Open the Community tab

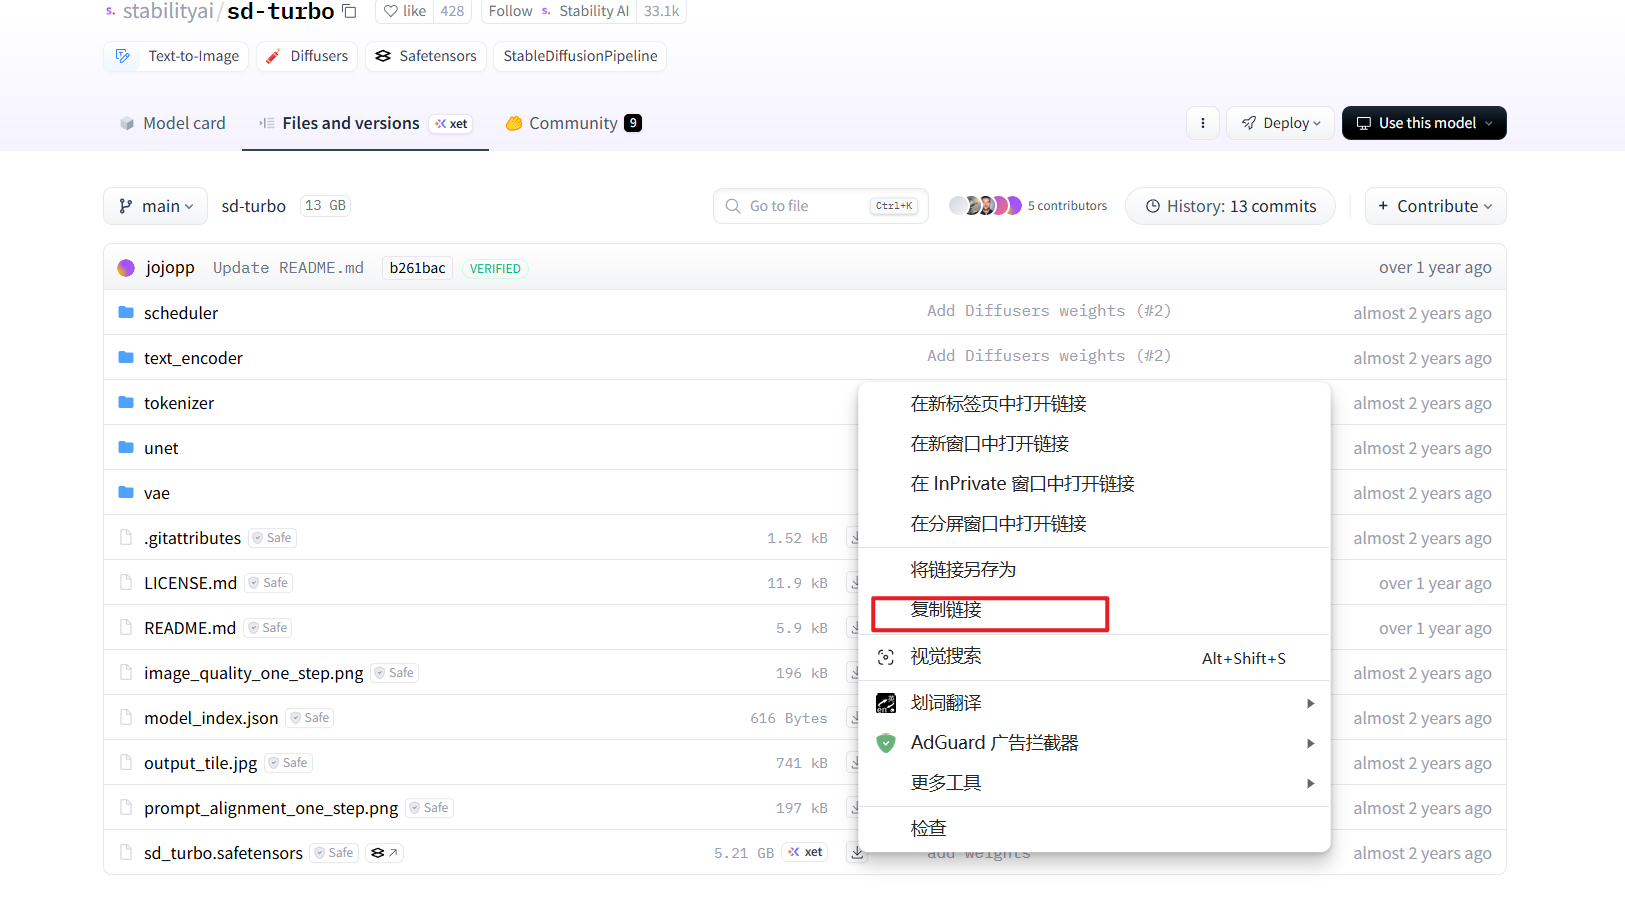(573, 123)
